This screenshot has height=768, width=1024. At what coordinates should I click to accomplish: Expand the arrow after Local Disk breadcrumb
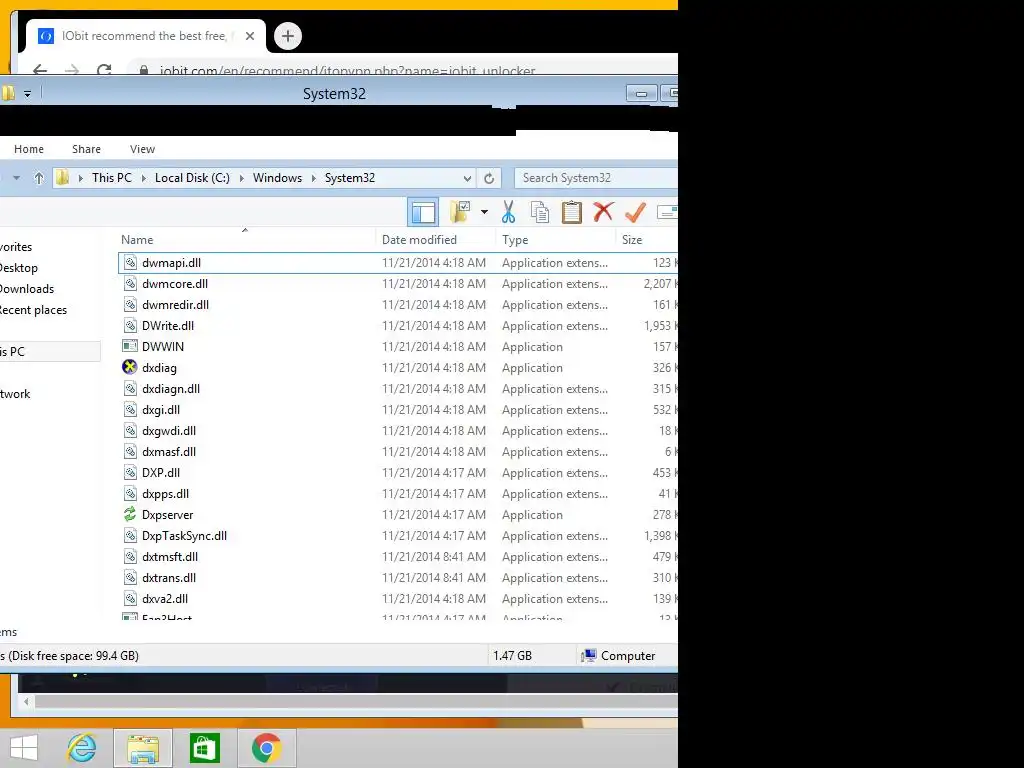[242, 178]
